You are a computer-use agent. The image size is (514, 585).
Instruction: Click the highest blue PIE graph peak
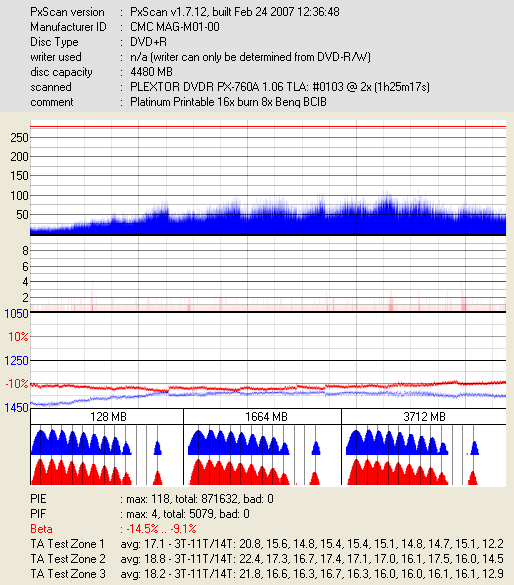pos(386,194)
